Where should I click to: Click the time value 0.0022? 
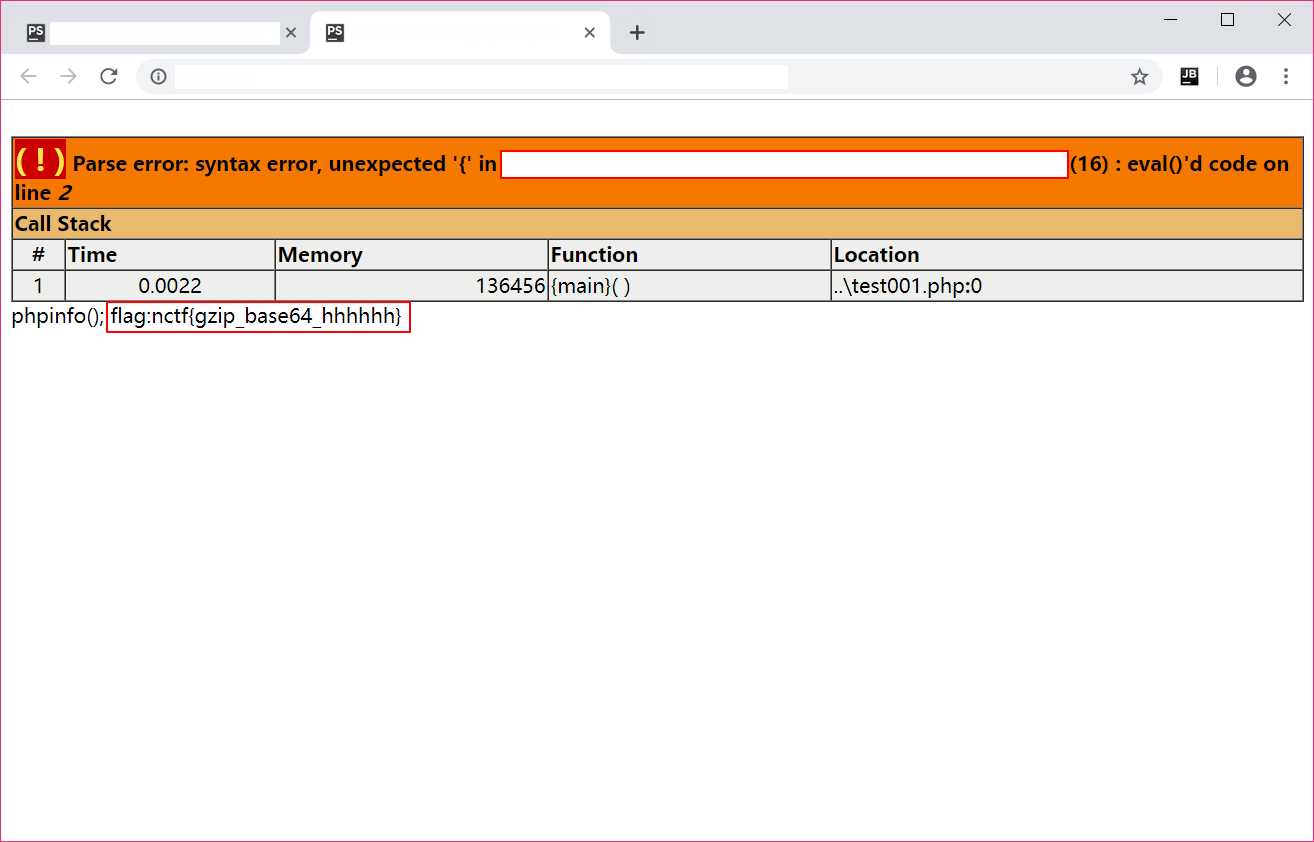click(x=170, y=286)
